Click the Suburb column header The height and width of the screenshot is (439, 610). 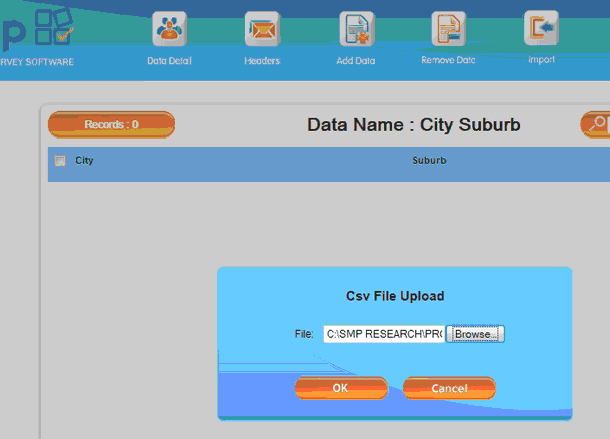(x=429, y=160)
